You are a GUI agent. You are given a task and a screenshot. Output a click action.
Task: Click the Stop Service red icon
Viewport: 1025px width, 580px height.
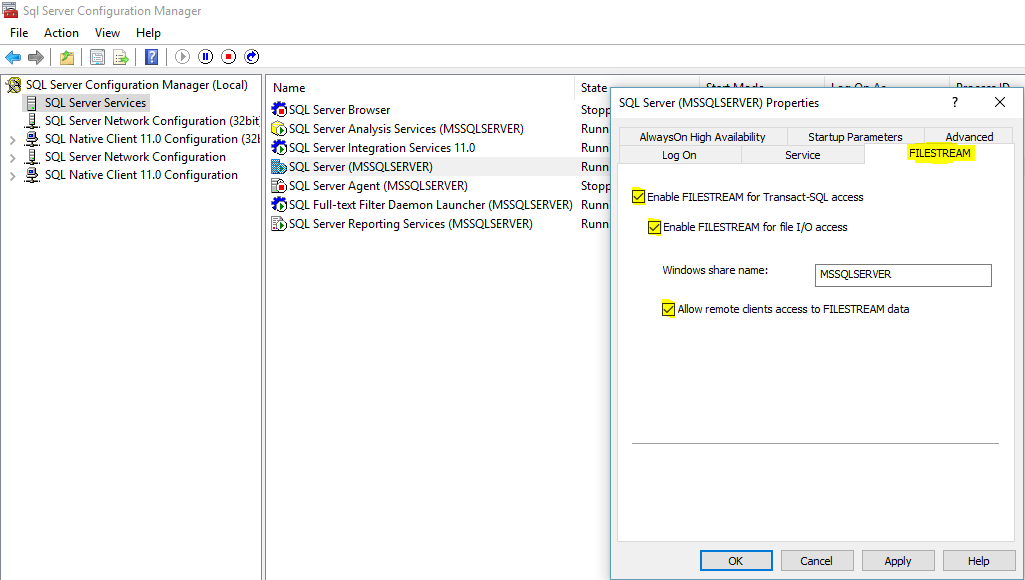pos(228,57)
